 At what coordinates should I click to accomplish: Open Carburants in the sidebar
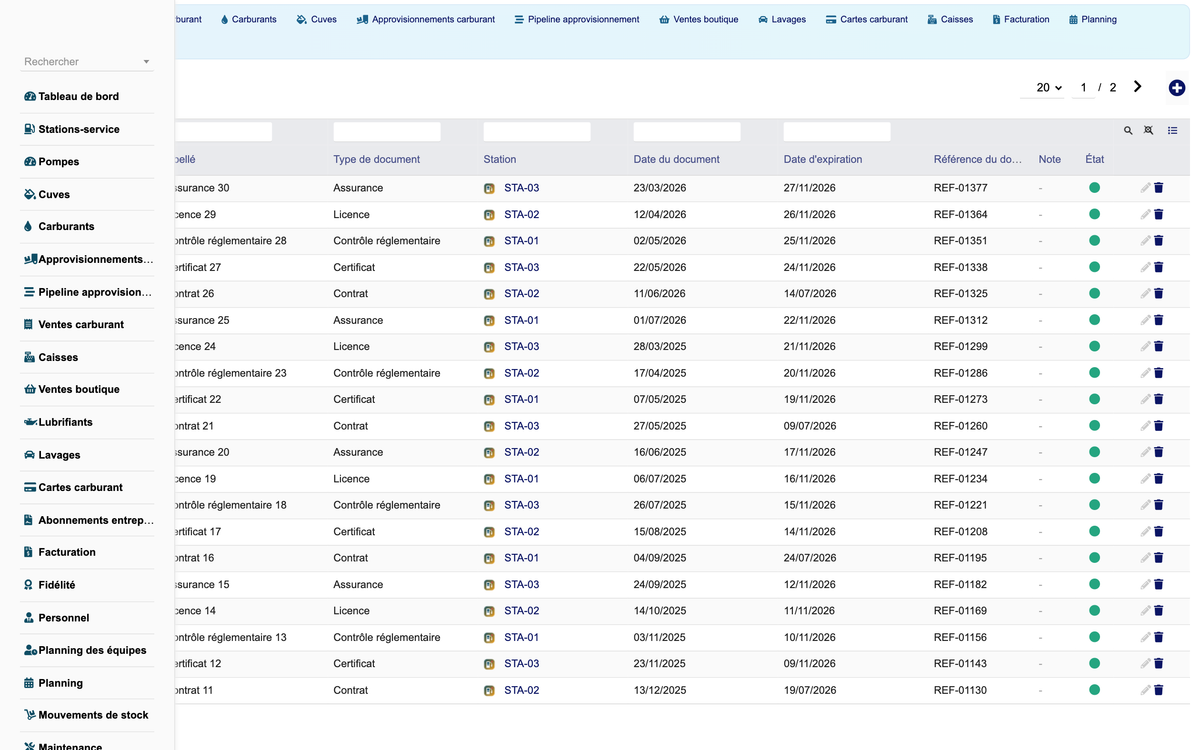click(x=66, y=227)
